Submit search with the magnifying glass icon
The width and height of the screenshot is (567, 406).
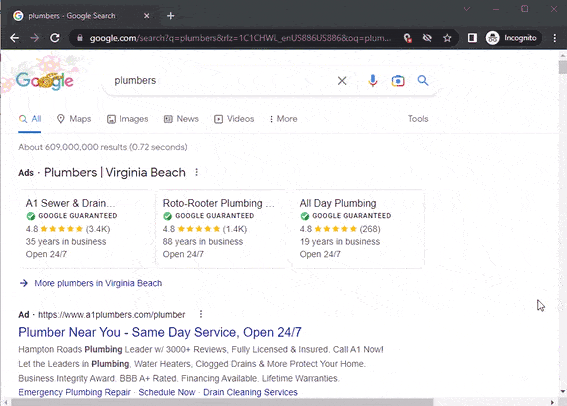pyautogui.click(x=423, y=80)
